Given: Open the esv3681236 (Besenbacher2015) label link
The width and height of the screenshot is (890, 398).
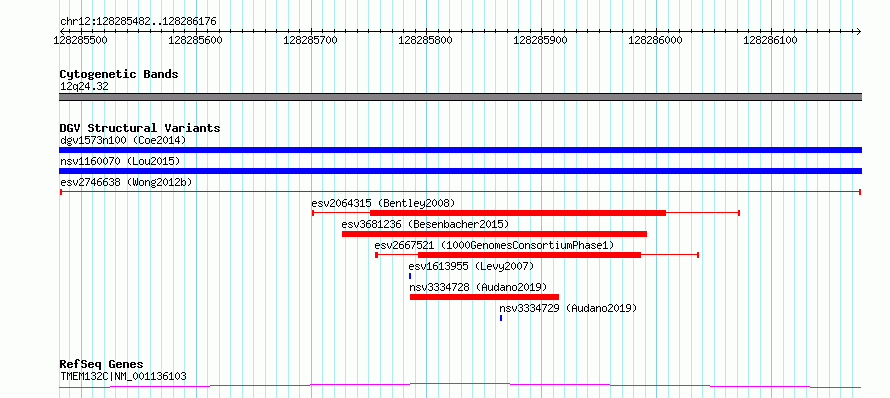Looking at the screenshot, I should coord(426,224).
